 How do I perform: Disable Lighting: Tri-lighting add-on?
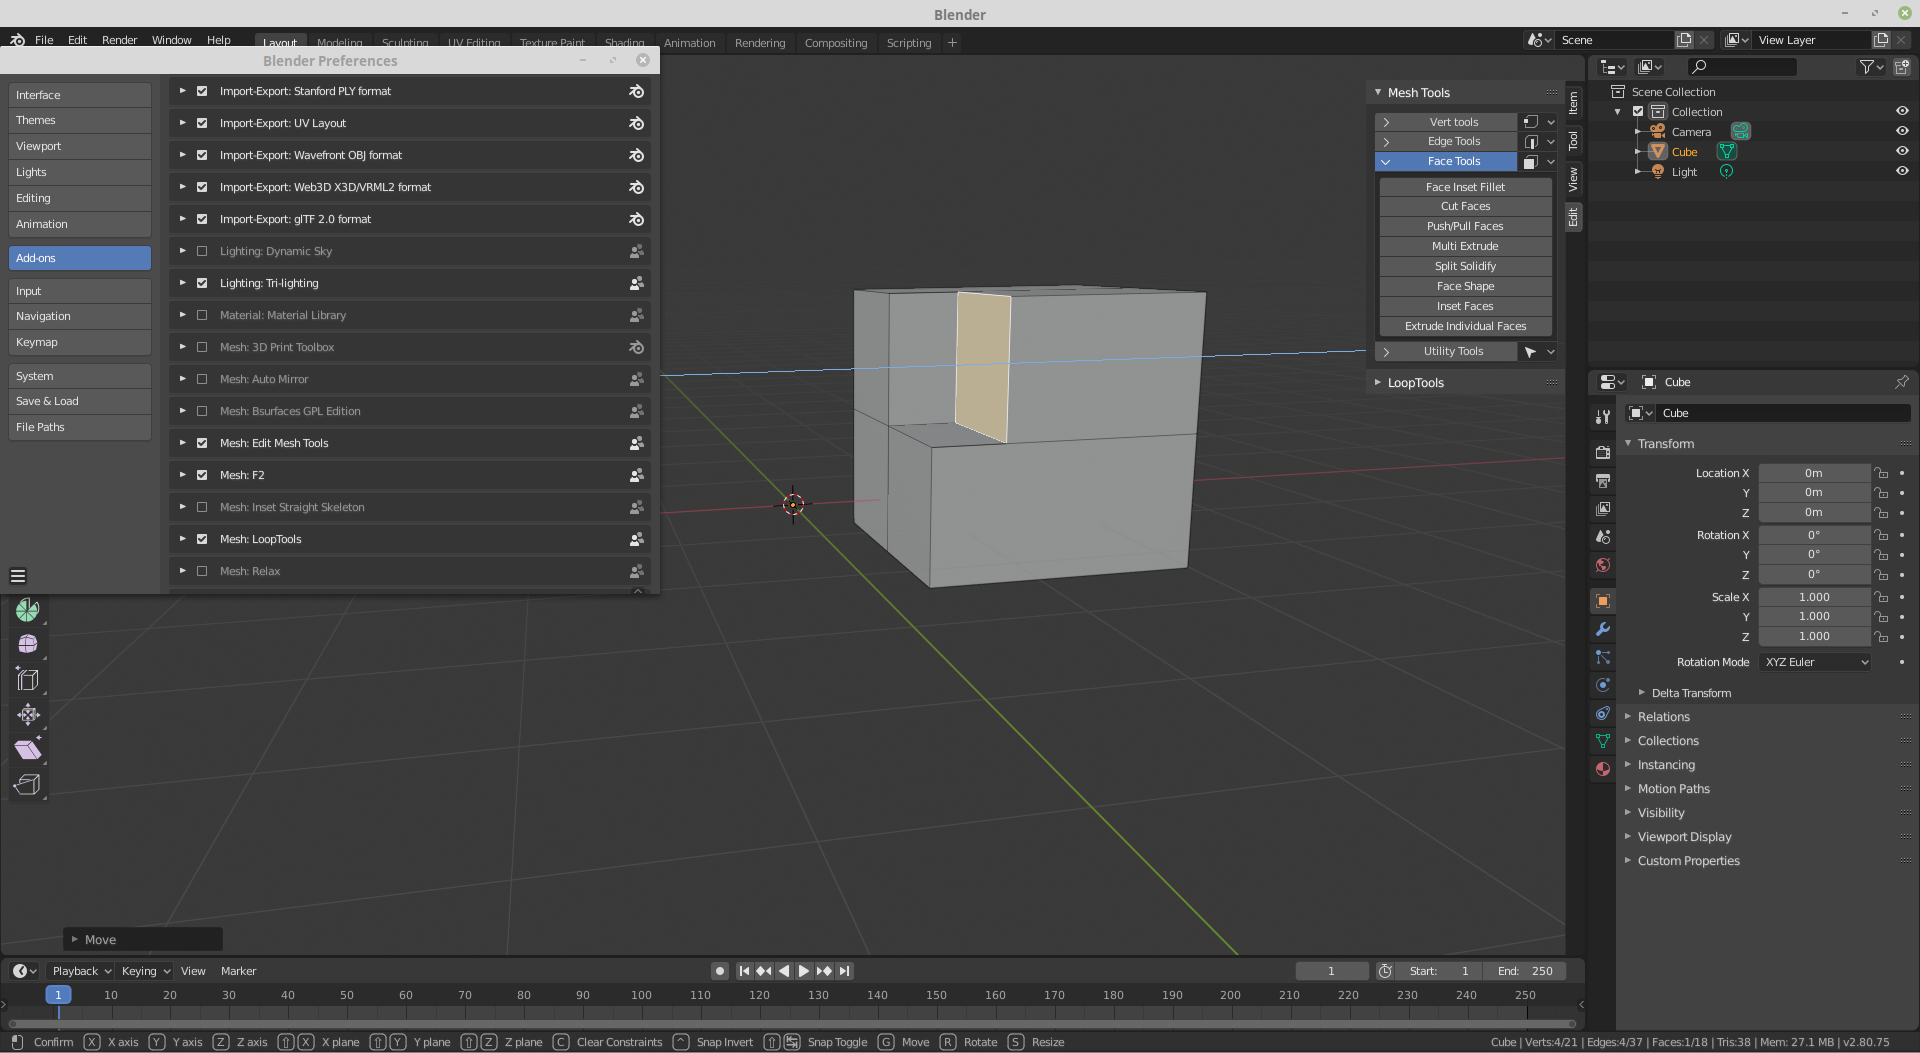[x=202, y=283]
